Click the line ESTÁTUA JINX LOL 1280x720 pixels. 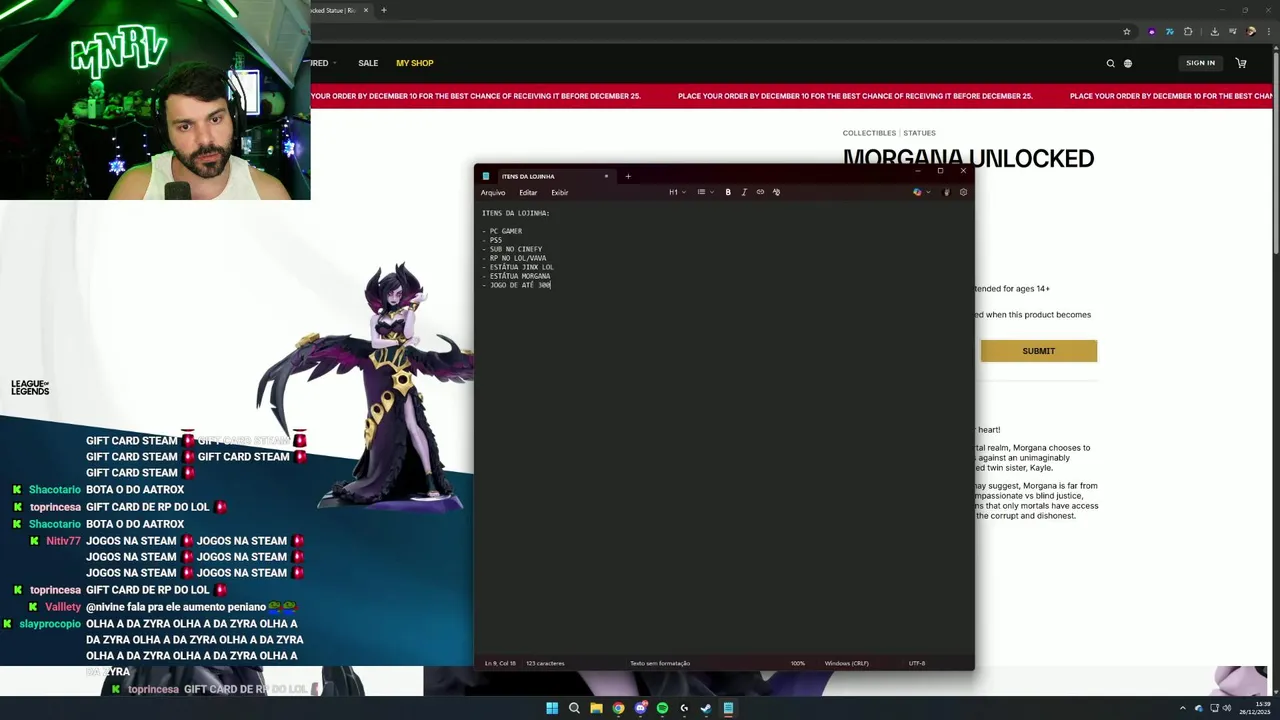coord(518,267)
